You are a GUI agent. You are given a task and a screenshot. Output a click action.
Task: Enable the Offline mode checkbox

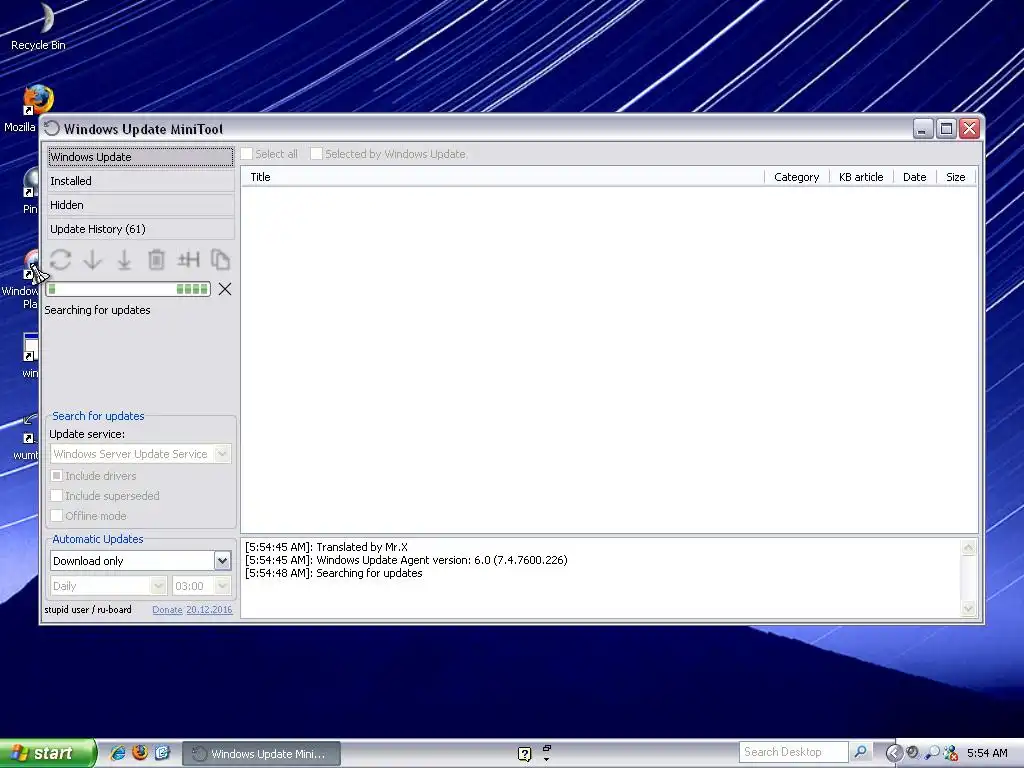[57, 516]
